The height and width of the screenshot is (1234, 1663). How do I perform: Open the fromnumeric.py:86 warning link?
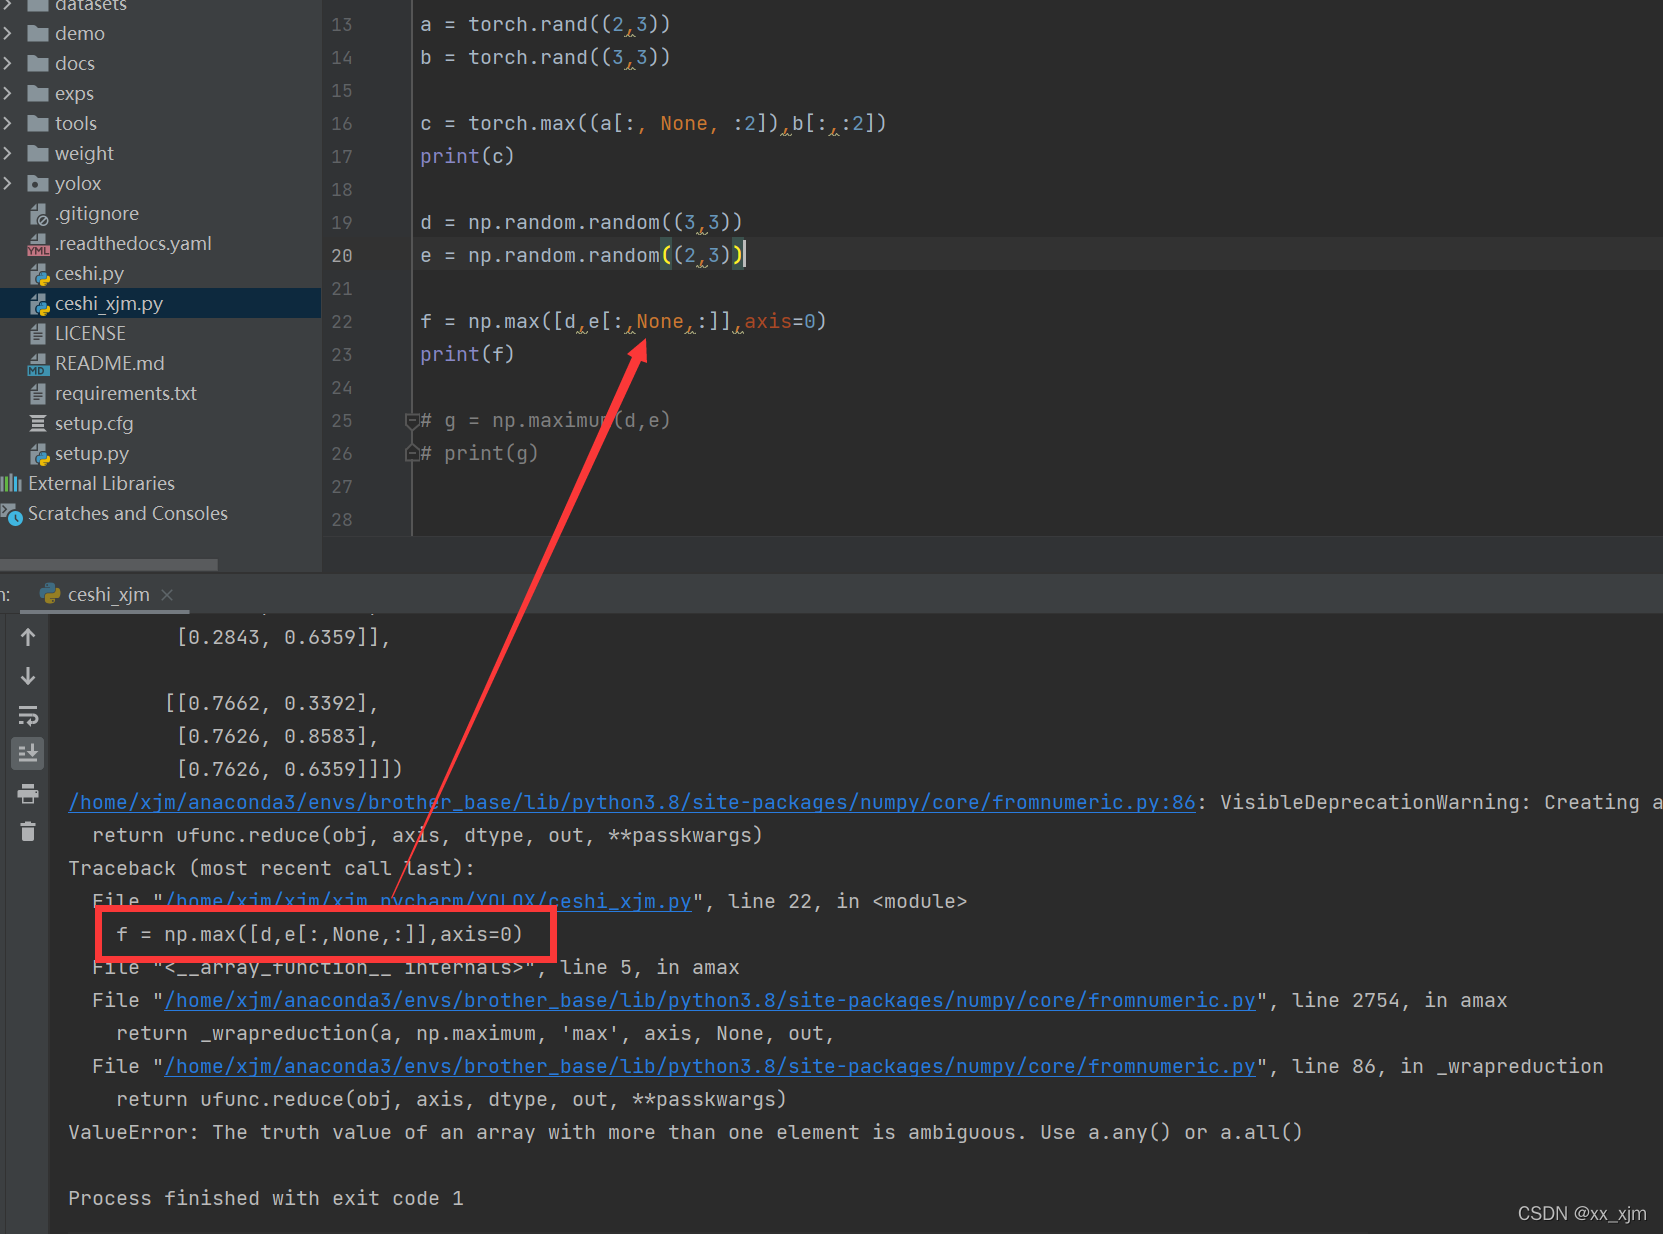(632, 803)
